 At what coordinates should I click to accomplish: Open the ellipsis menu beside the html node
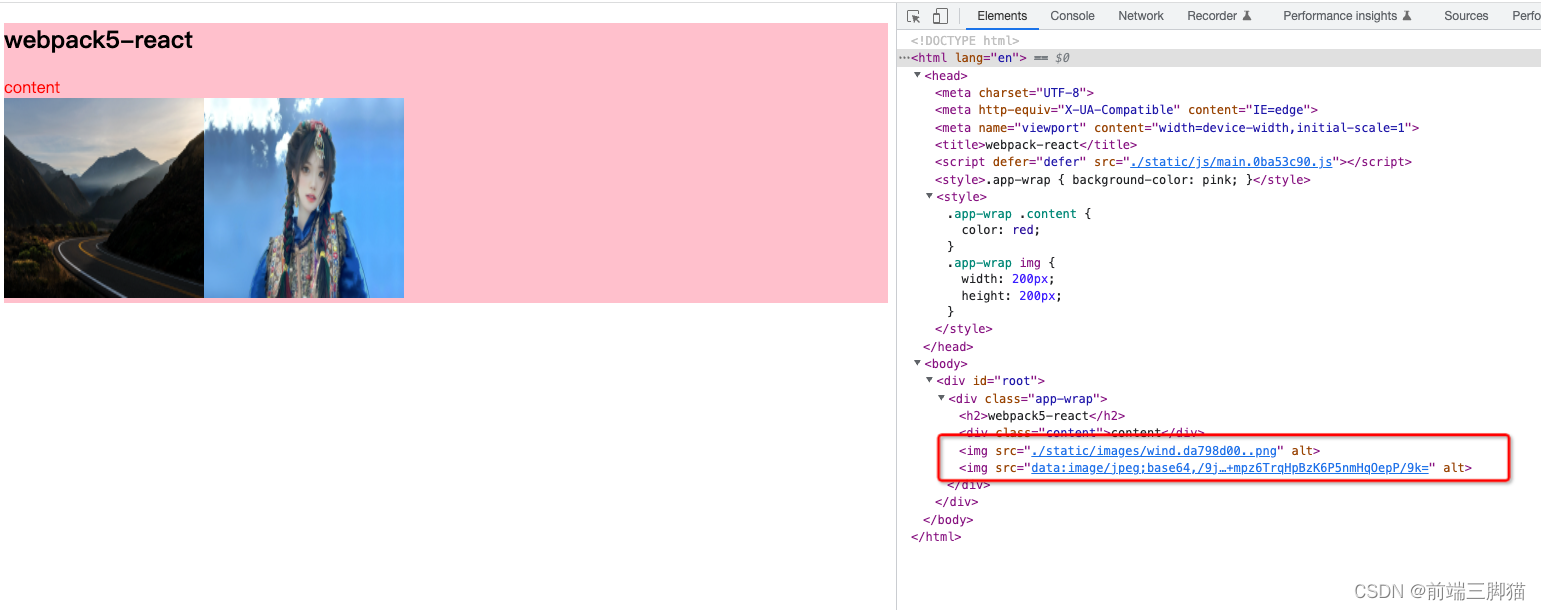pyautogui.click(x=904, y=58)
